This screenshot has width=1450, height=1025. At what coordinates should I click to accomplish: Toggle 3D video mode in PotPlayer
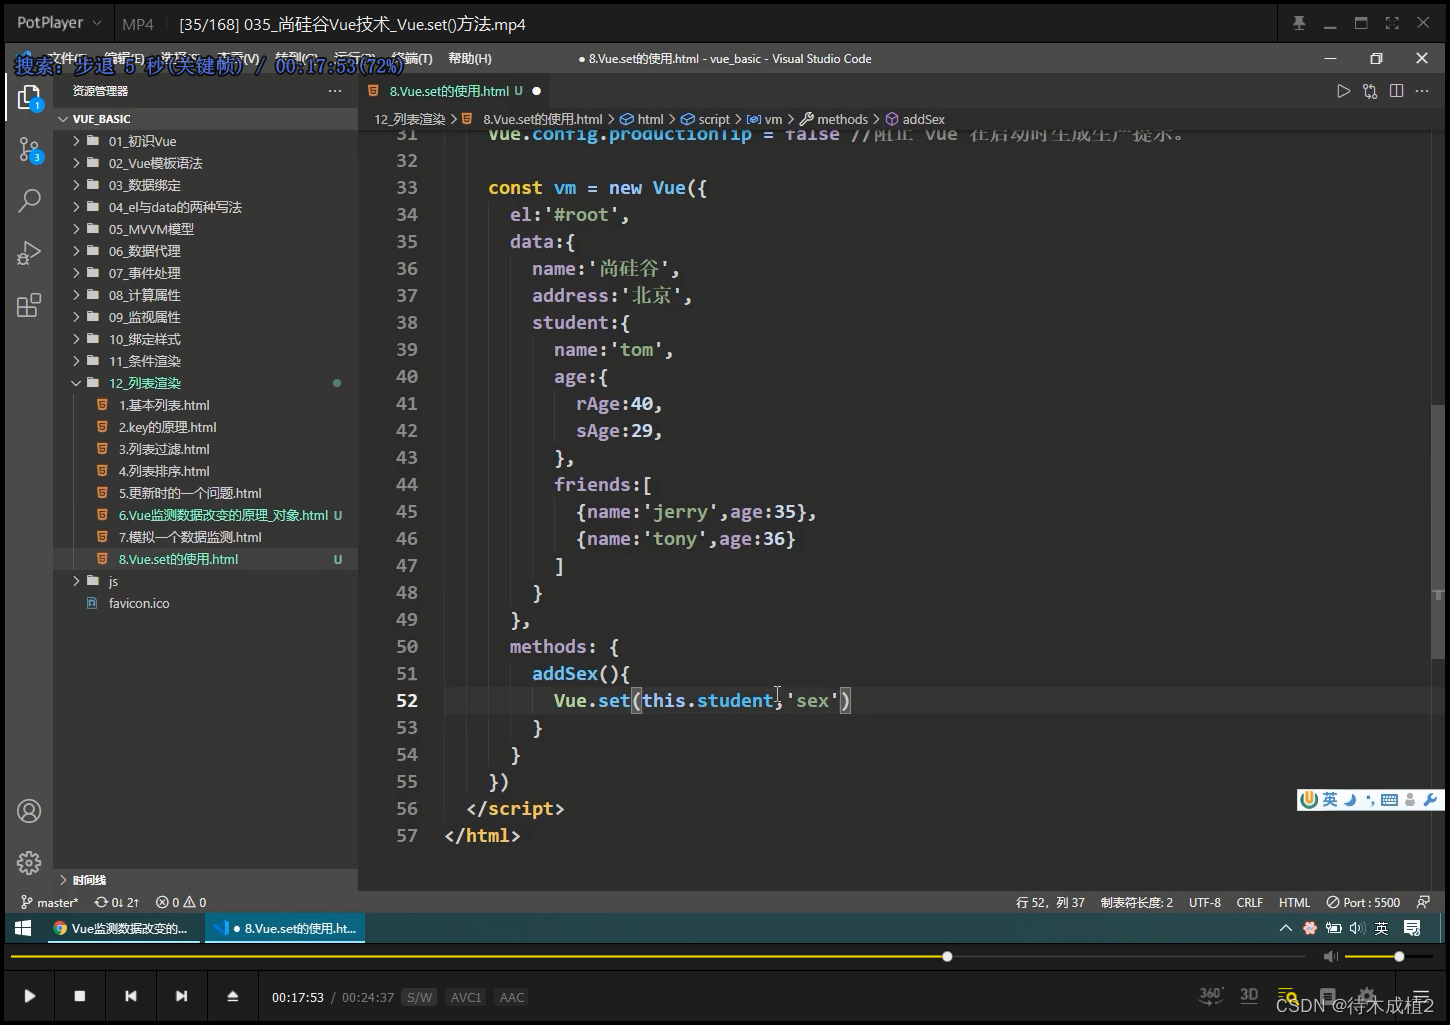click(x=1249, y=995)
